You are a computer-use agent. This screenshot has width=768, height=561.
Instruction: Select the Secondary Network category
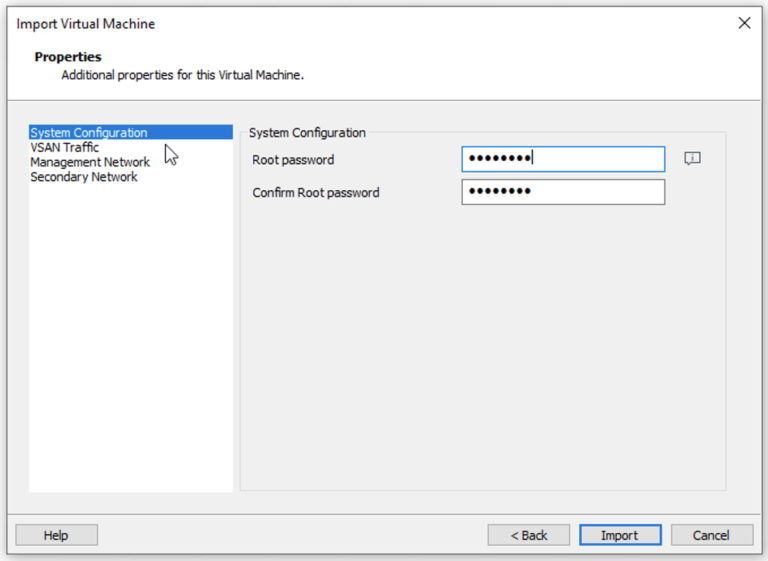84,177
